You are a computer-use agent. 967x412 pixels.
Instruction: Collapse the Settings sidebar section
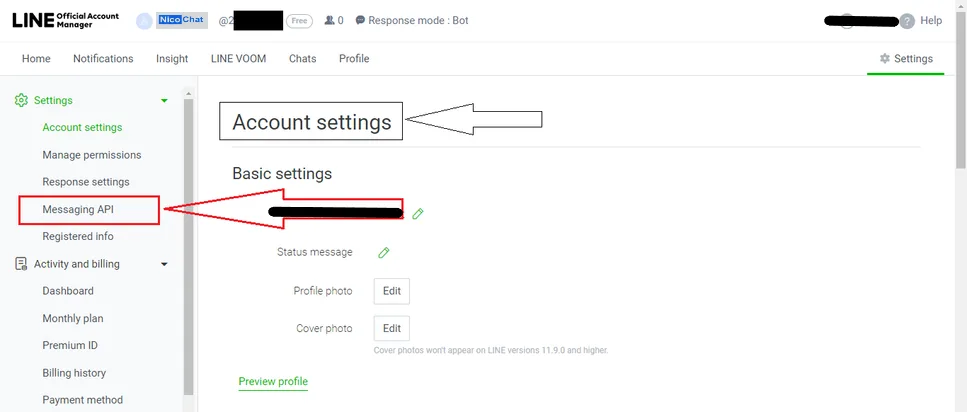(164, 101)
